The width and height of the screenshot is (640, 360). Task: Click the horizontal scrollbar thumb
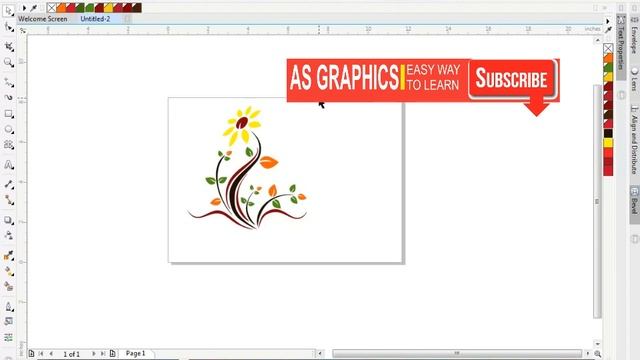(457, 354)
